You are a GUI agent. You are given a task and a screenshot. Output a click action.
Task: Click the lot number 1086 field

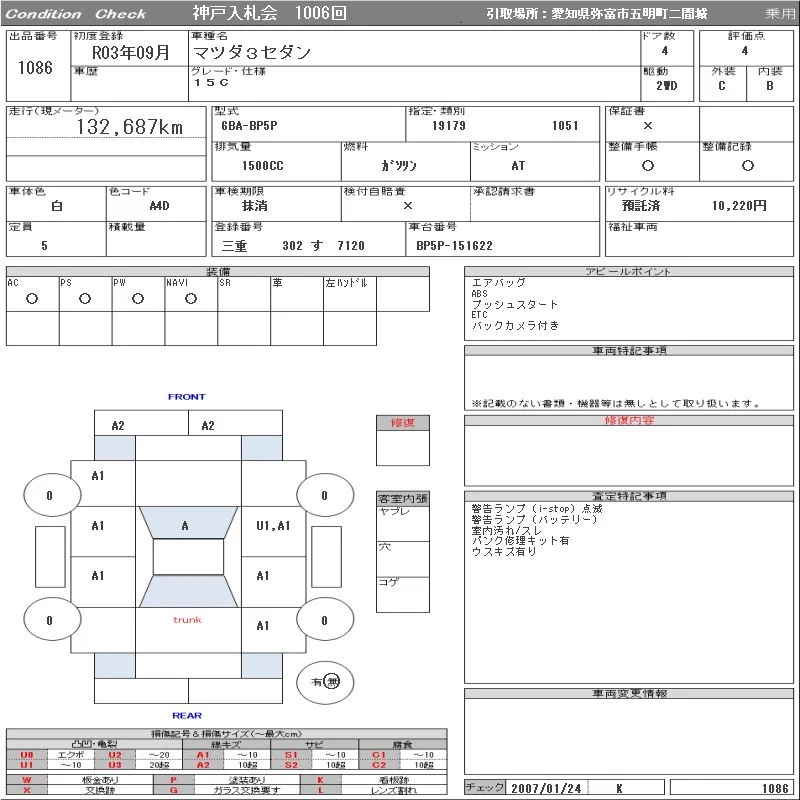[x=35, y=68]
